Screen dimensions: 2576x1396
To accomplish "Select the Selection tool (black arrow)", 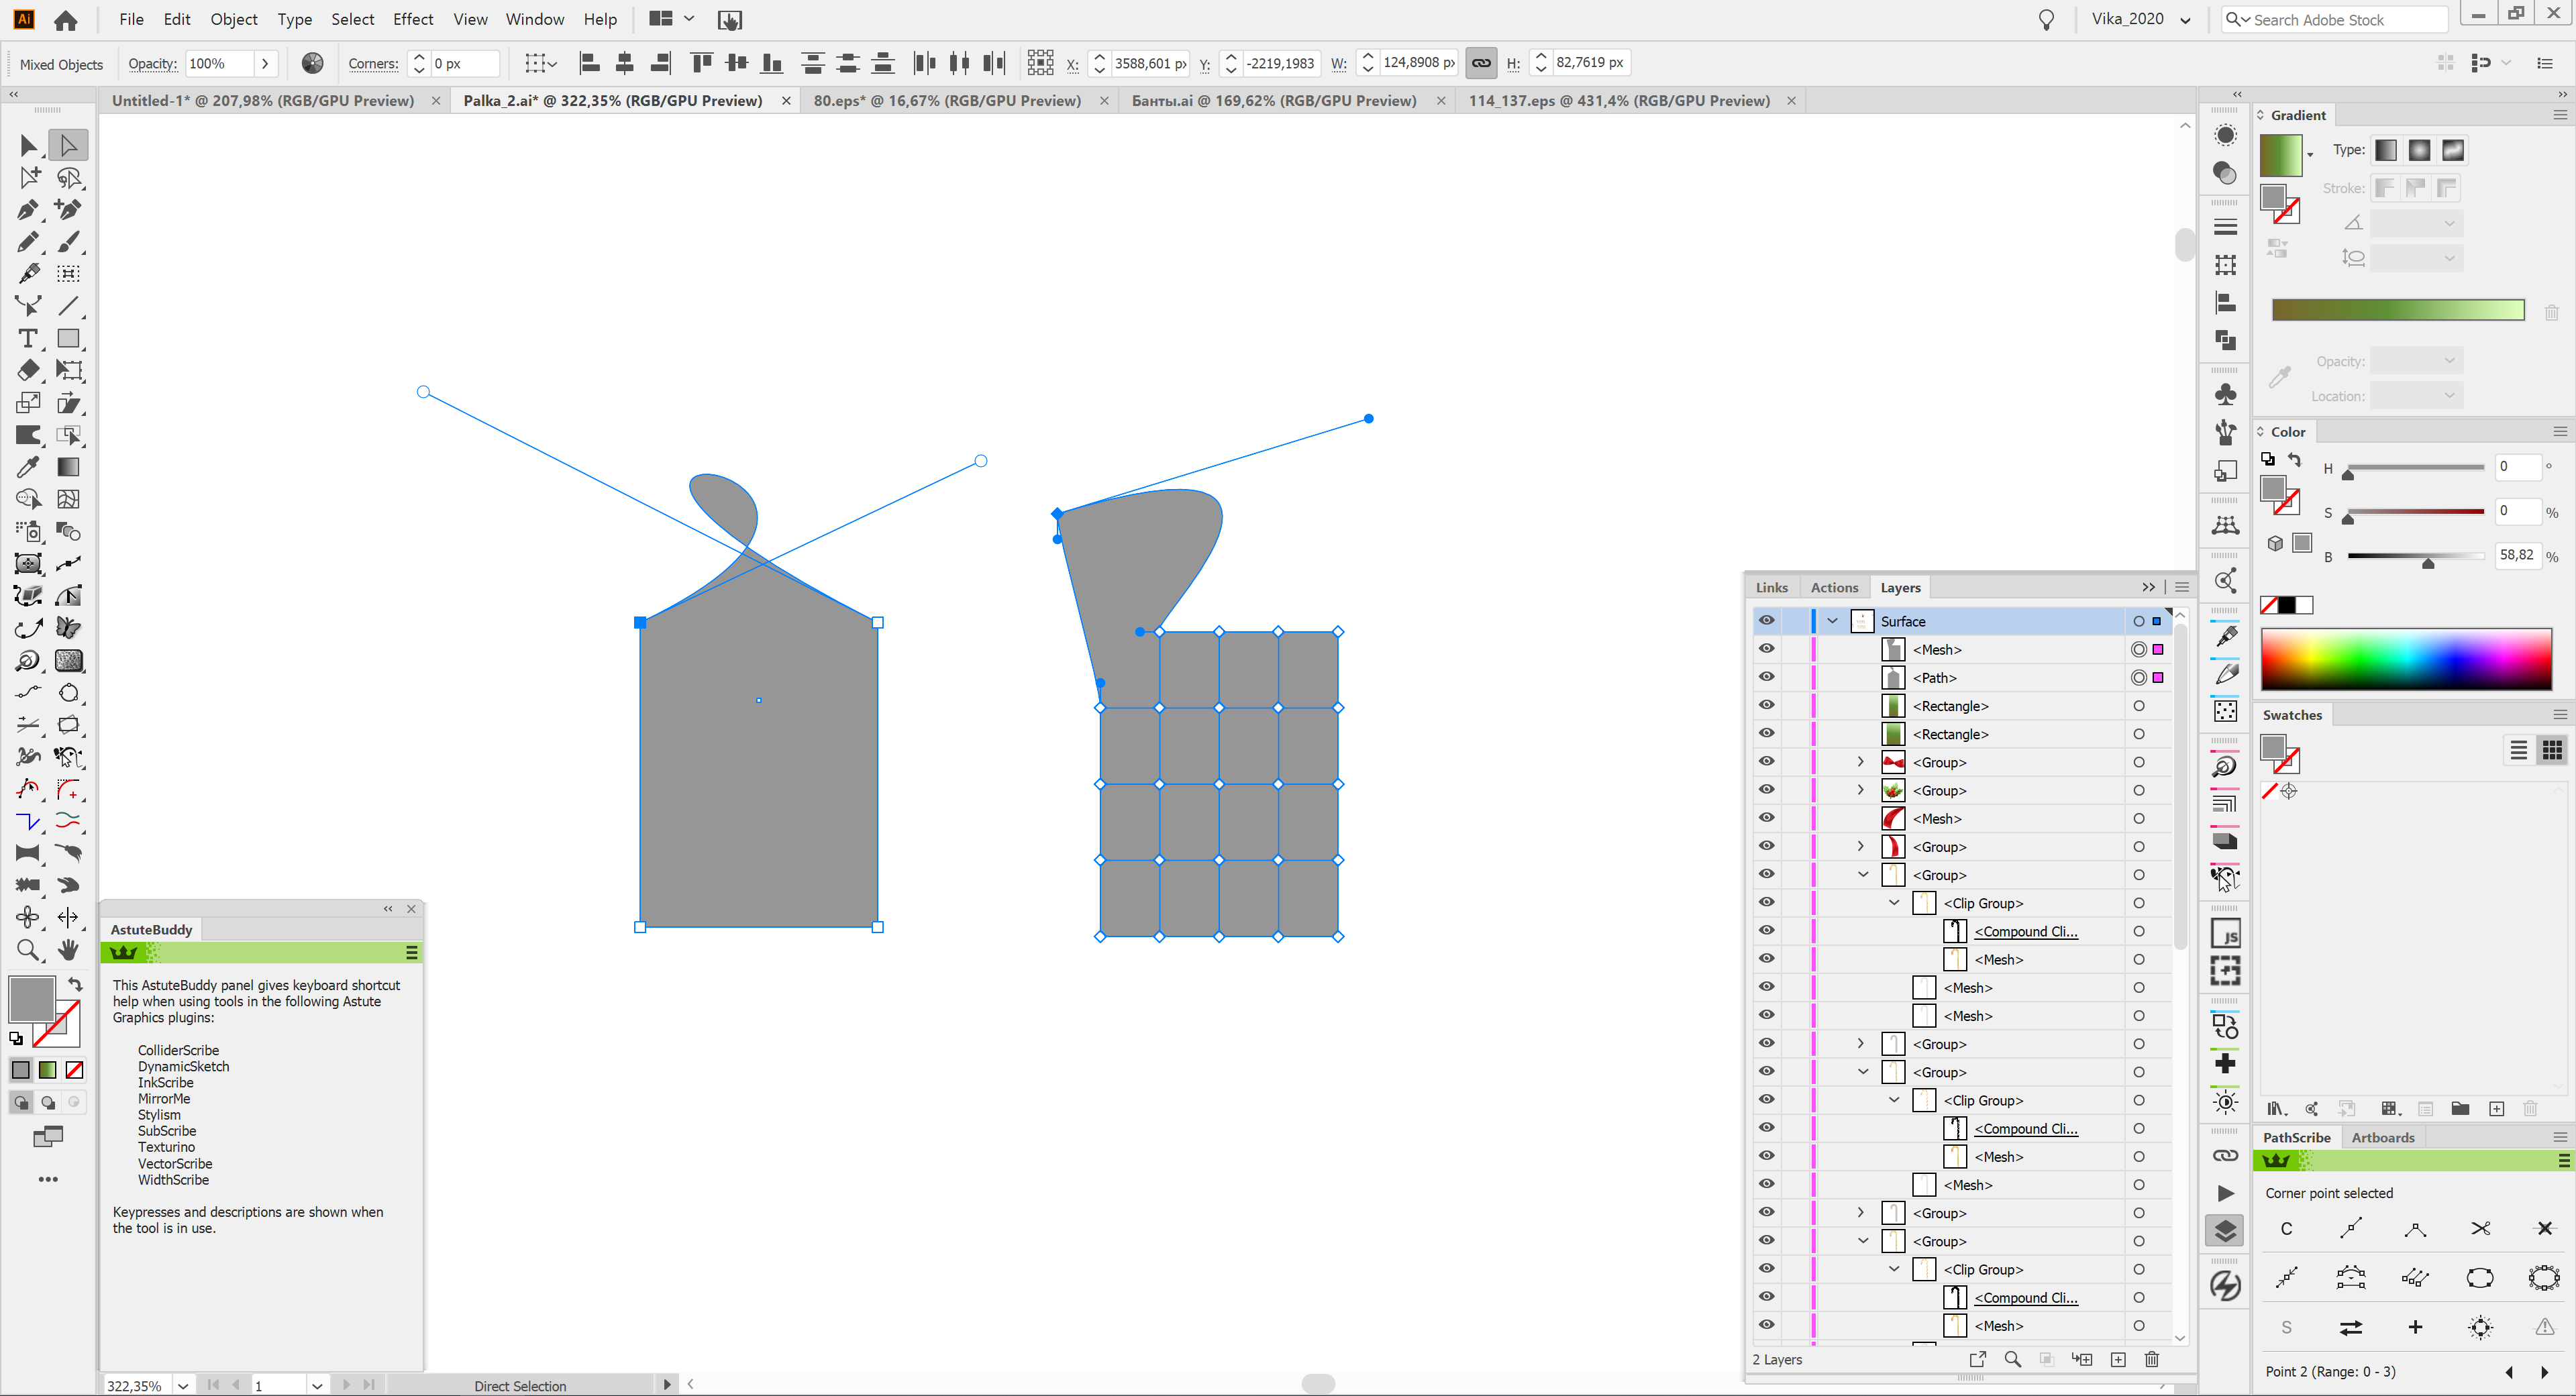I will pyautogui.click(x=28, y=145).
